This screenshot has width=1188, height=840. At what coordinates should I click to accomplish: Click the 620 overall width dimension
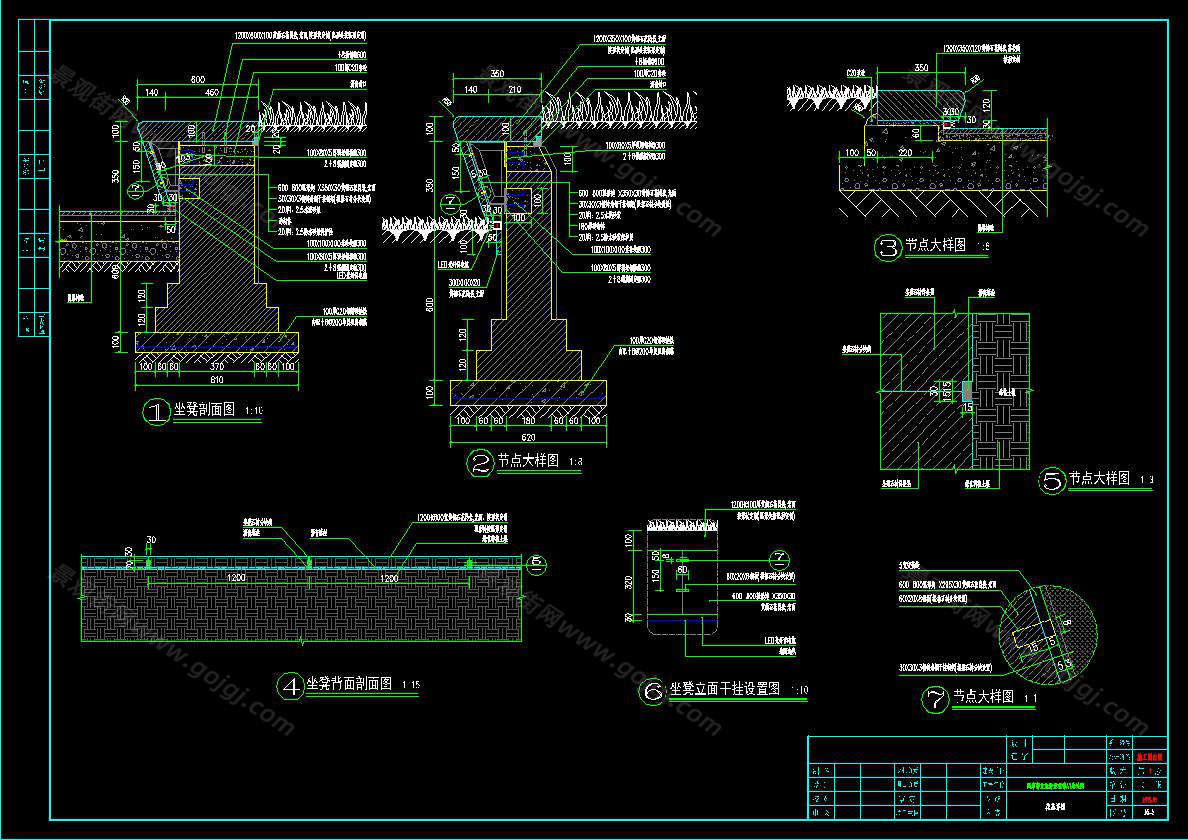(528, 436)
